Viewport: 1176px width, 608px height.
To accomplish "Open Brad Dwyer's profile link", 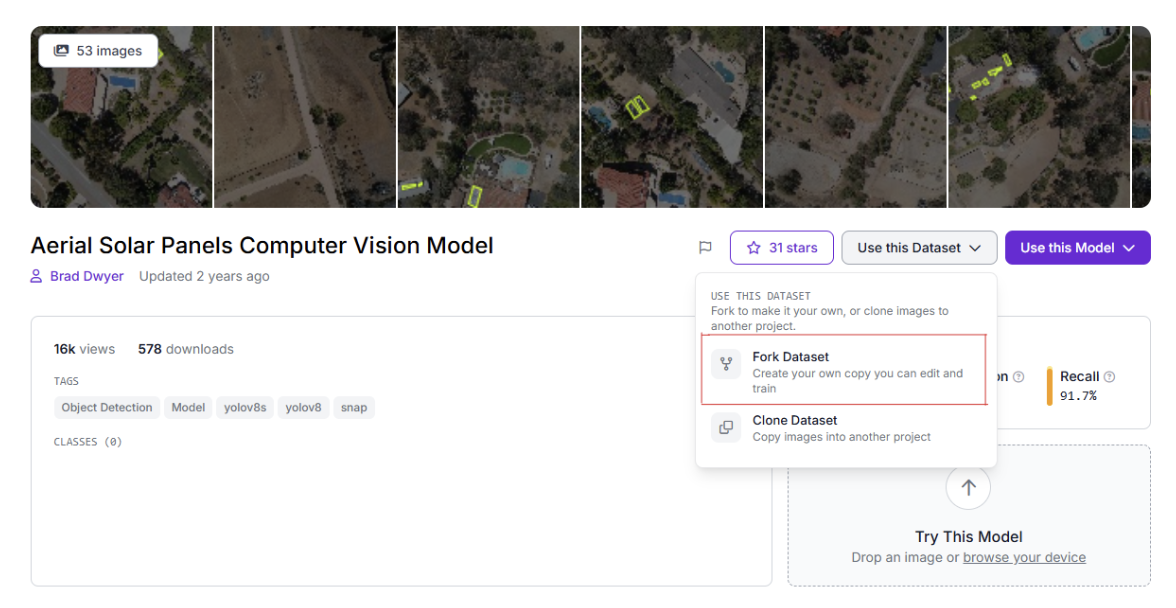I will [87, 277].
